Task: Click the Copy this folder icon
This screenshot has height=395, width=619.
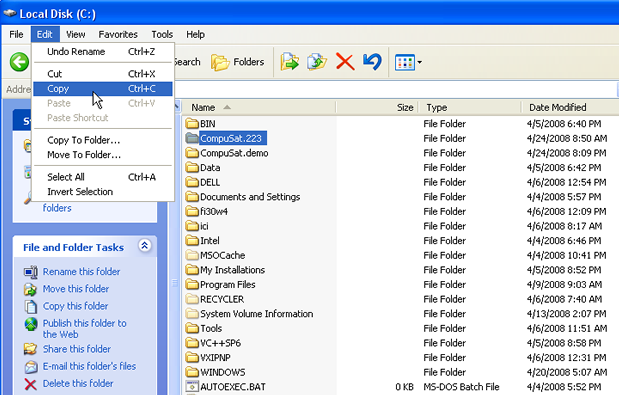Action: click(30, 306)
